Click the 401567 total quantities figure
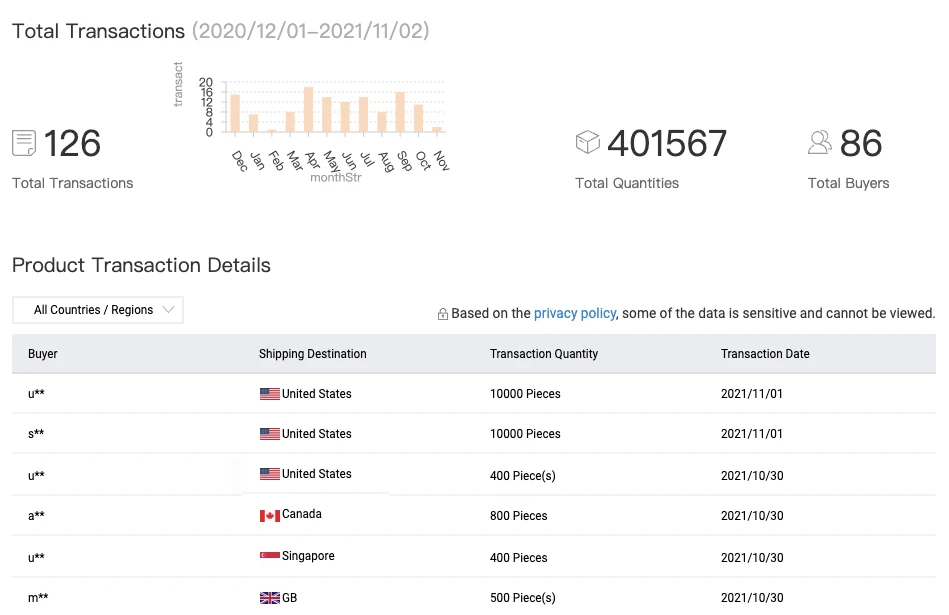 pyautogui.click(x=667, y=144)
